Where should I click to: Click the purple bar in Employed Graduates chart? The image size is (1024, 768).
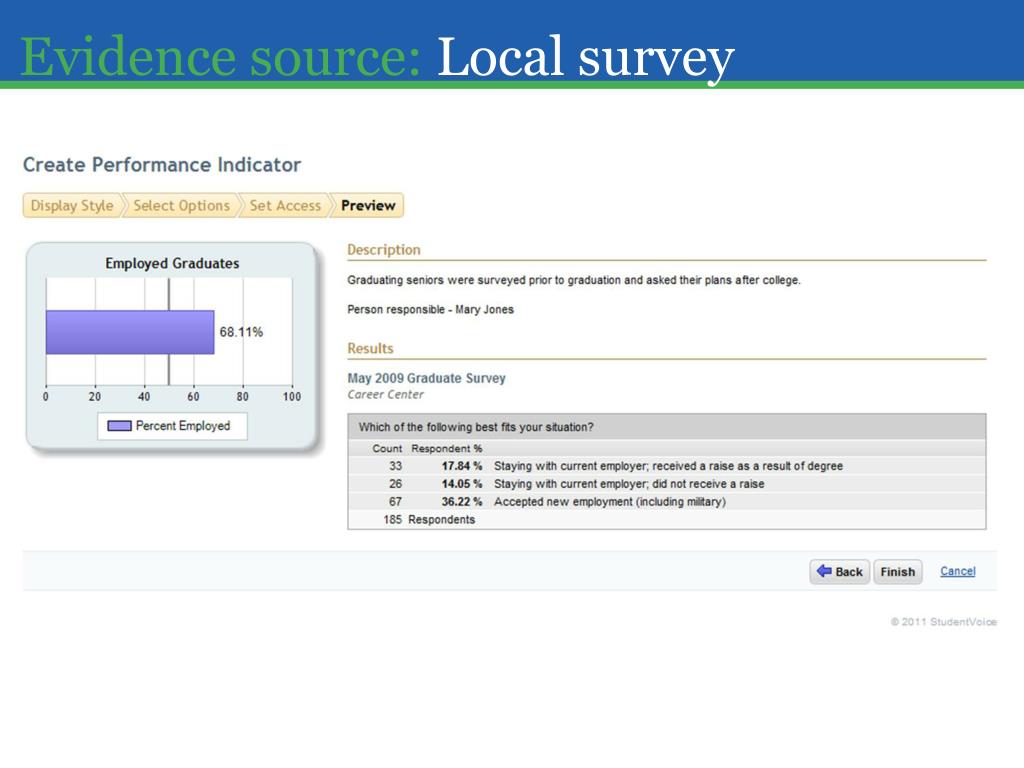click(130, 332)
